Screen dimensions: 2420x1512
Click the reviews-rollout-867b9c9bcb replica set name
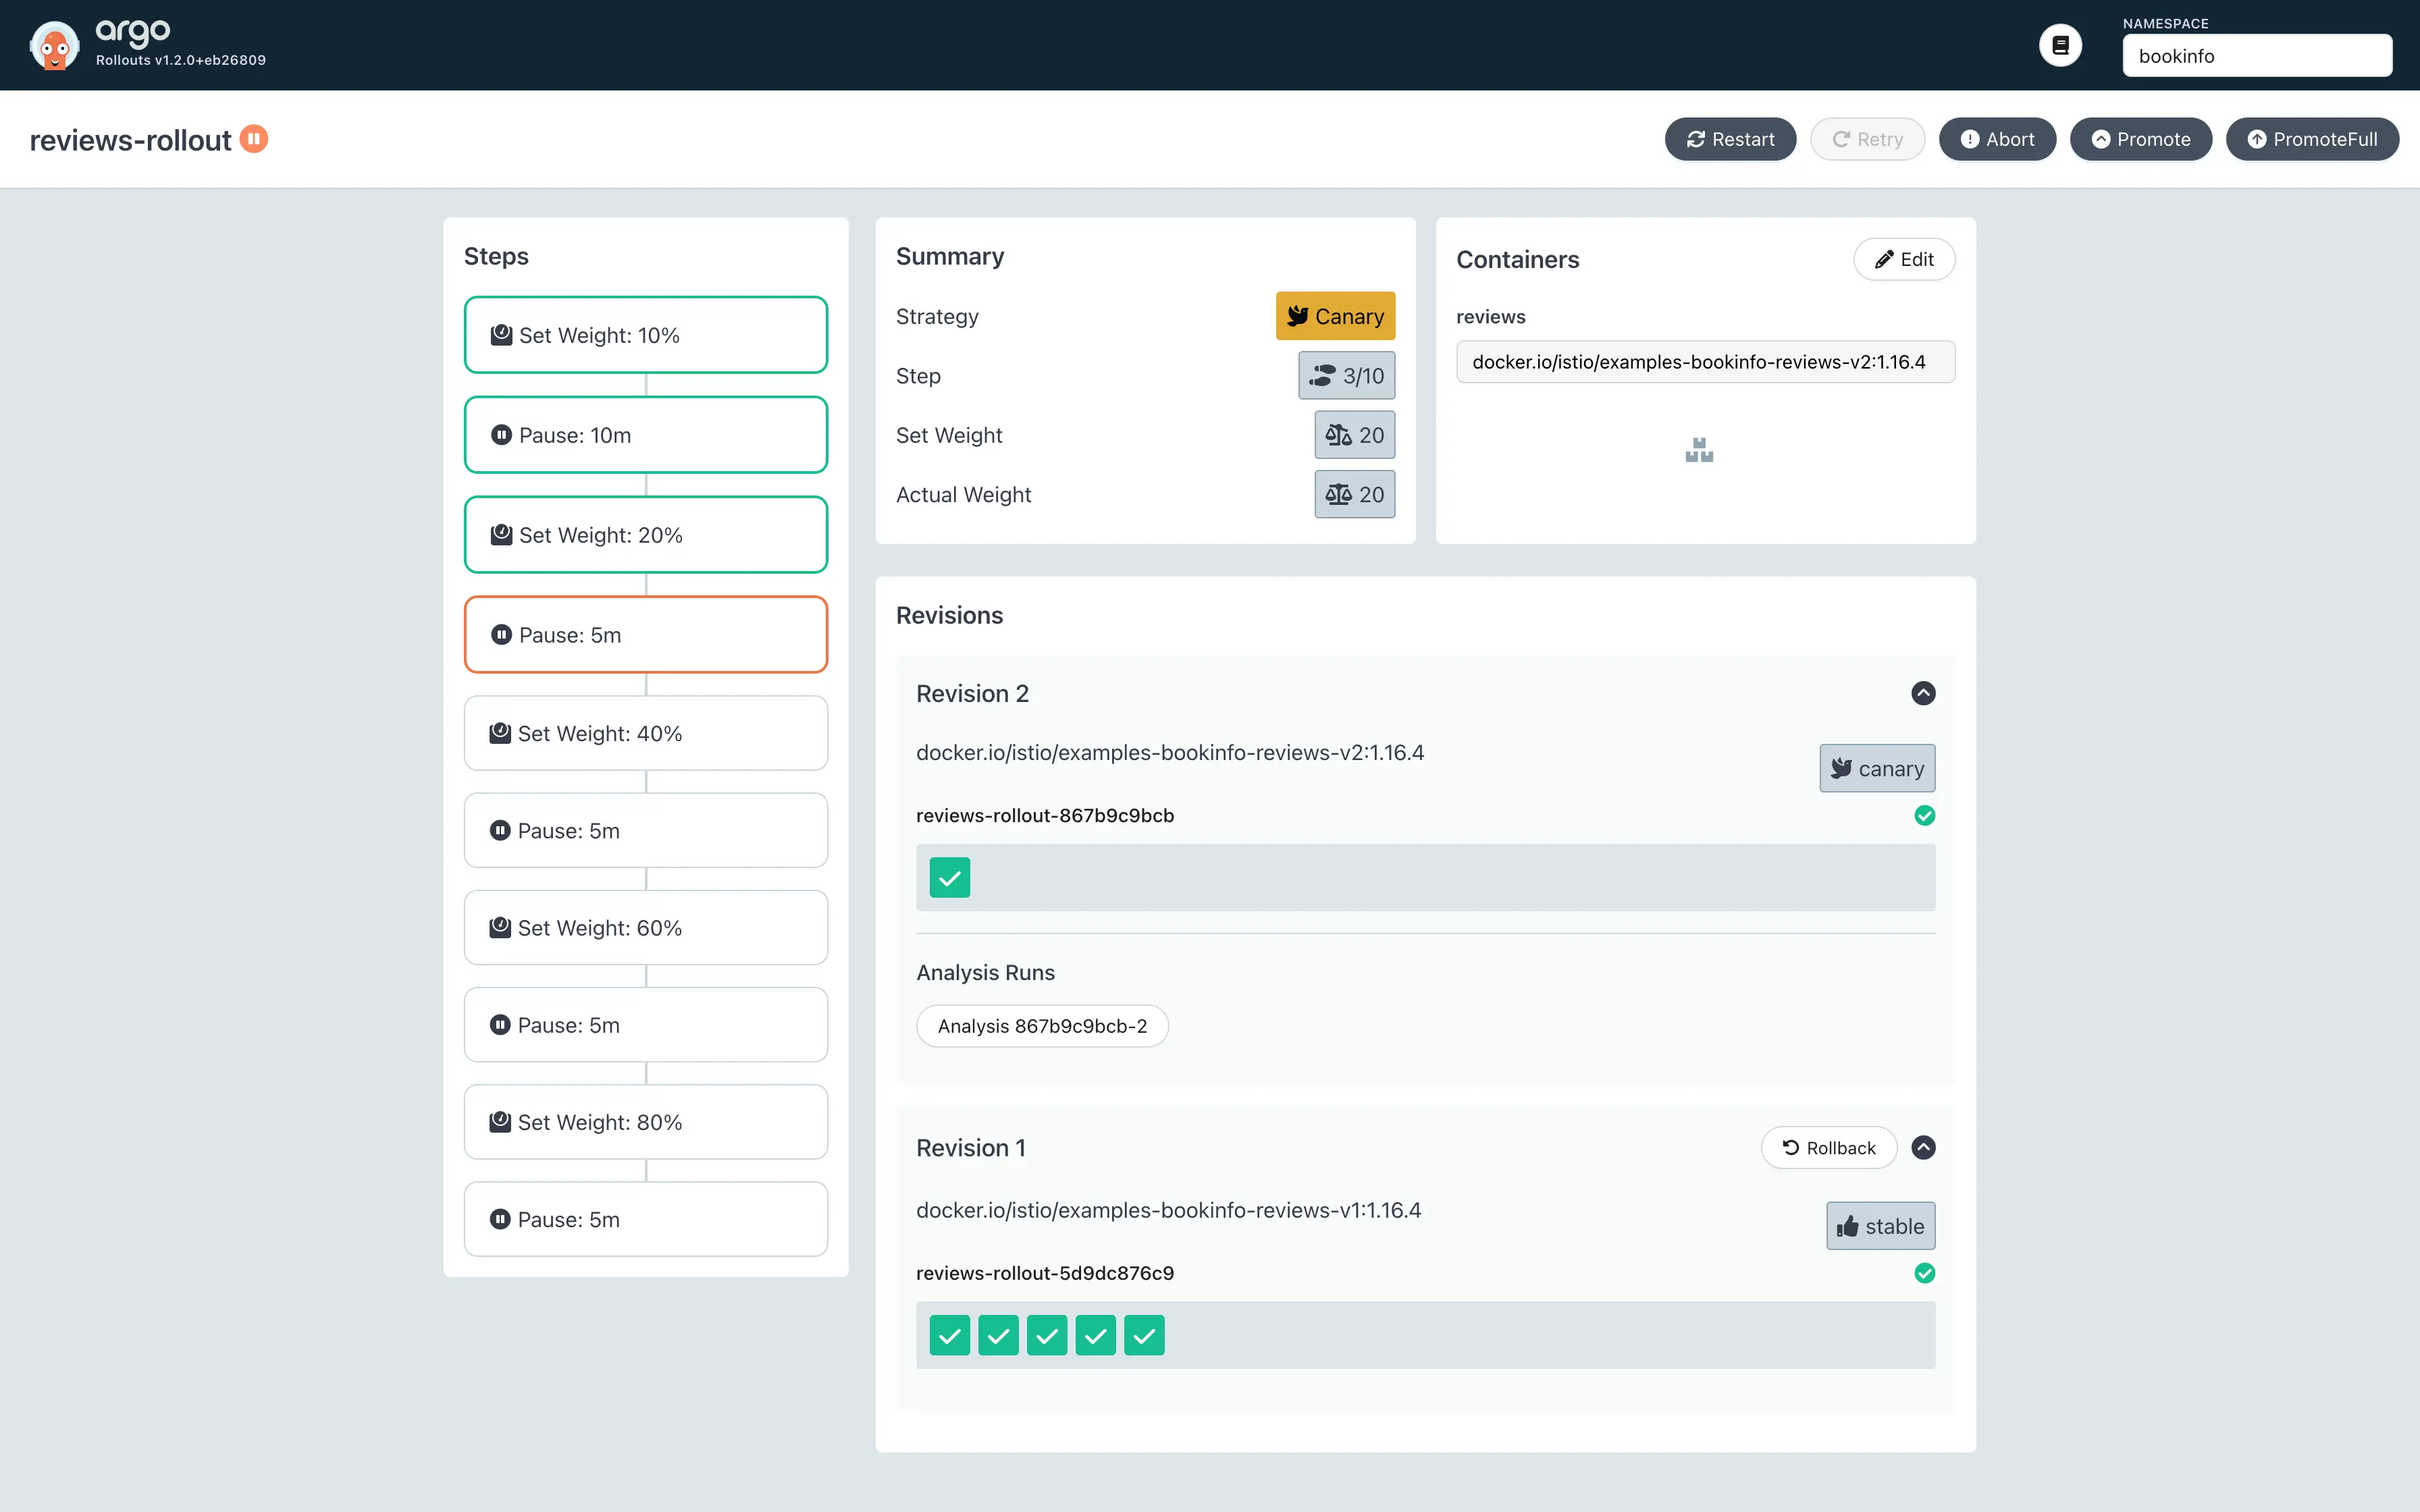point(1045,815)
